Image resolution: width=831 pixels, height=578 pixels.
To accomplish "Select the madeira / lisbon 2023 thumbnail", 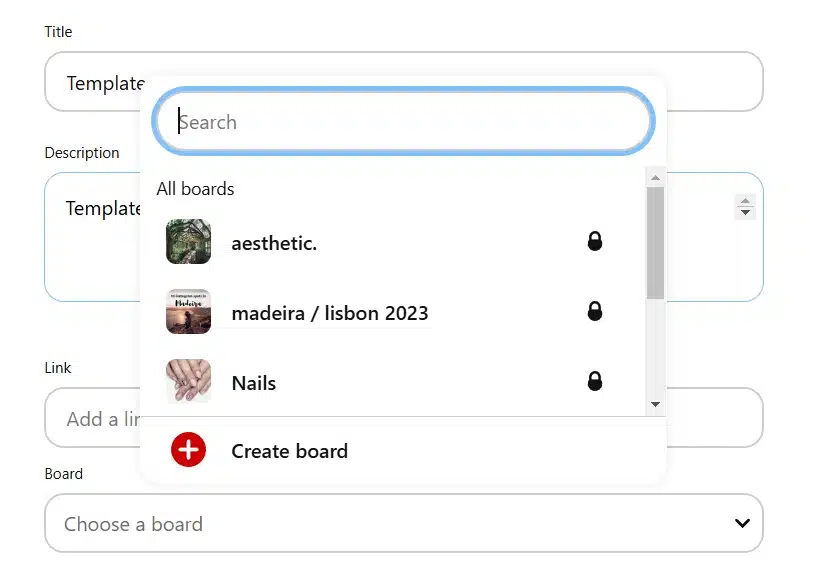I will coord(188,312).
